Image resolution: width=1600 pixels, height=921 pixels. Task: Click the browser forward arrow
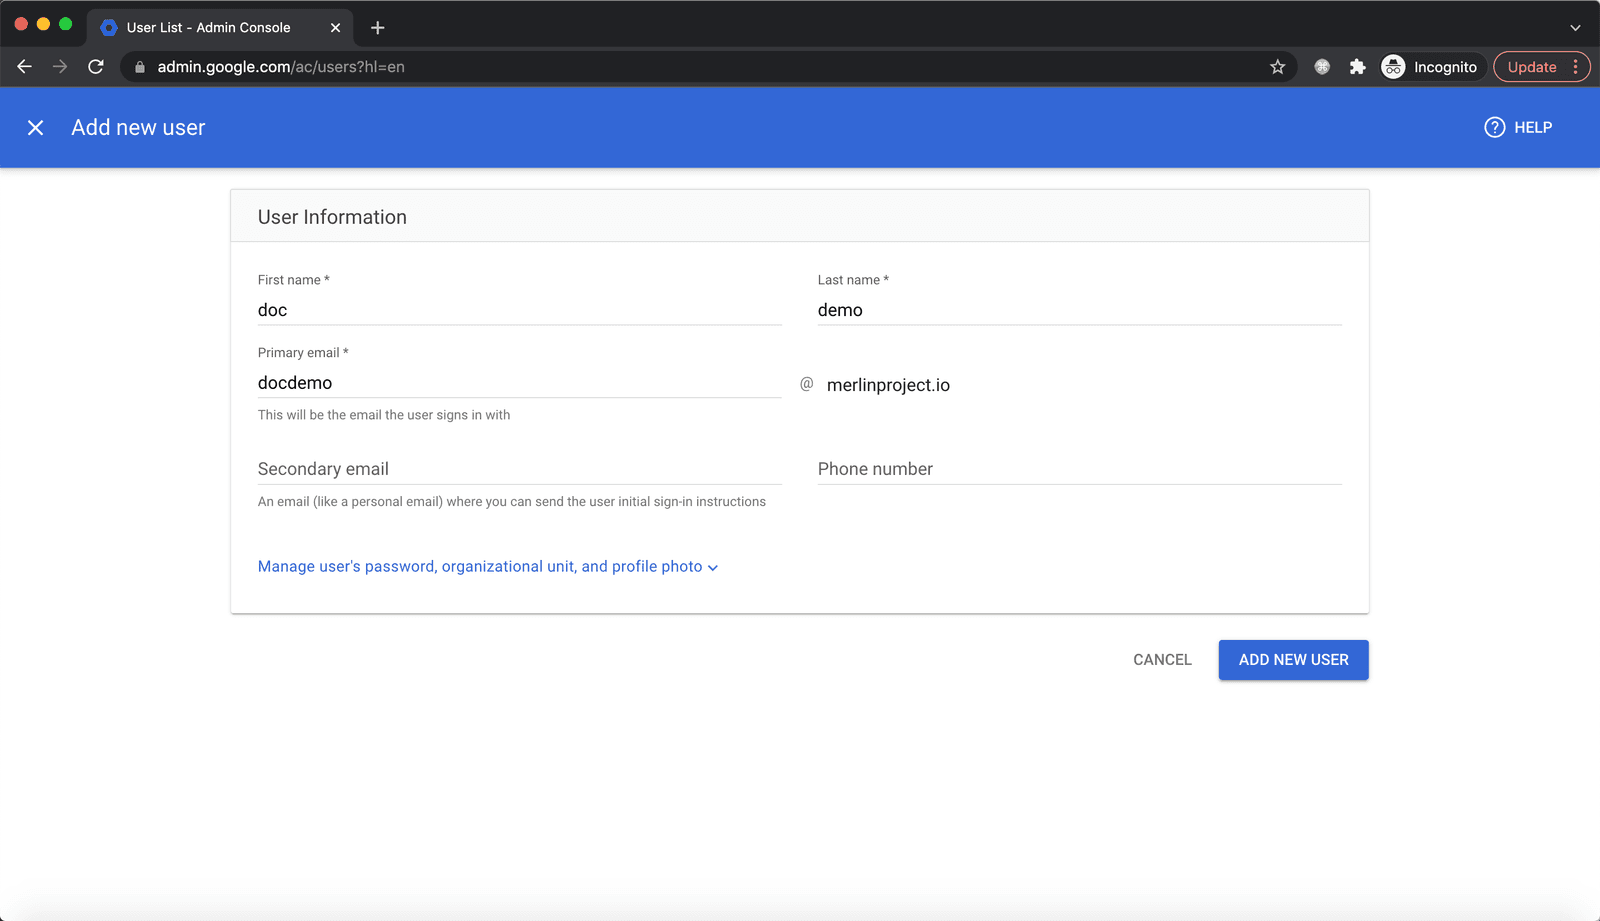(60, 67)
